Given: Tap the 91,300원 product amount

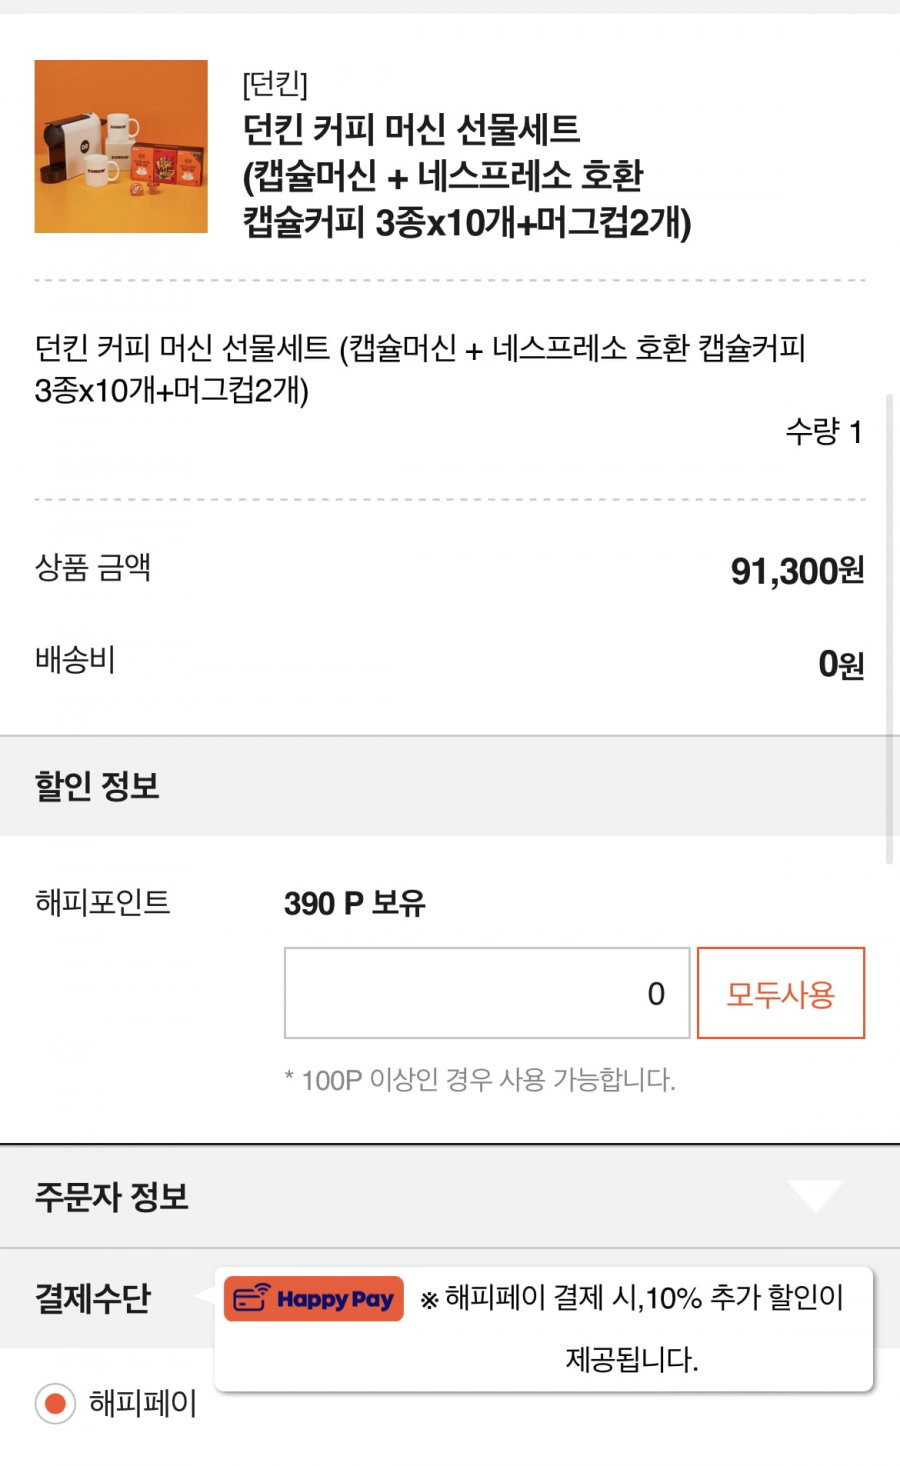Looking at the screenshot, I should 797,571.
